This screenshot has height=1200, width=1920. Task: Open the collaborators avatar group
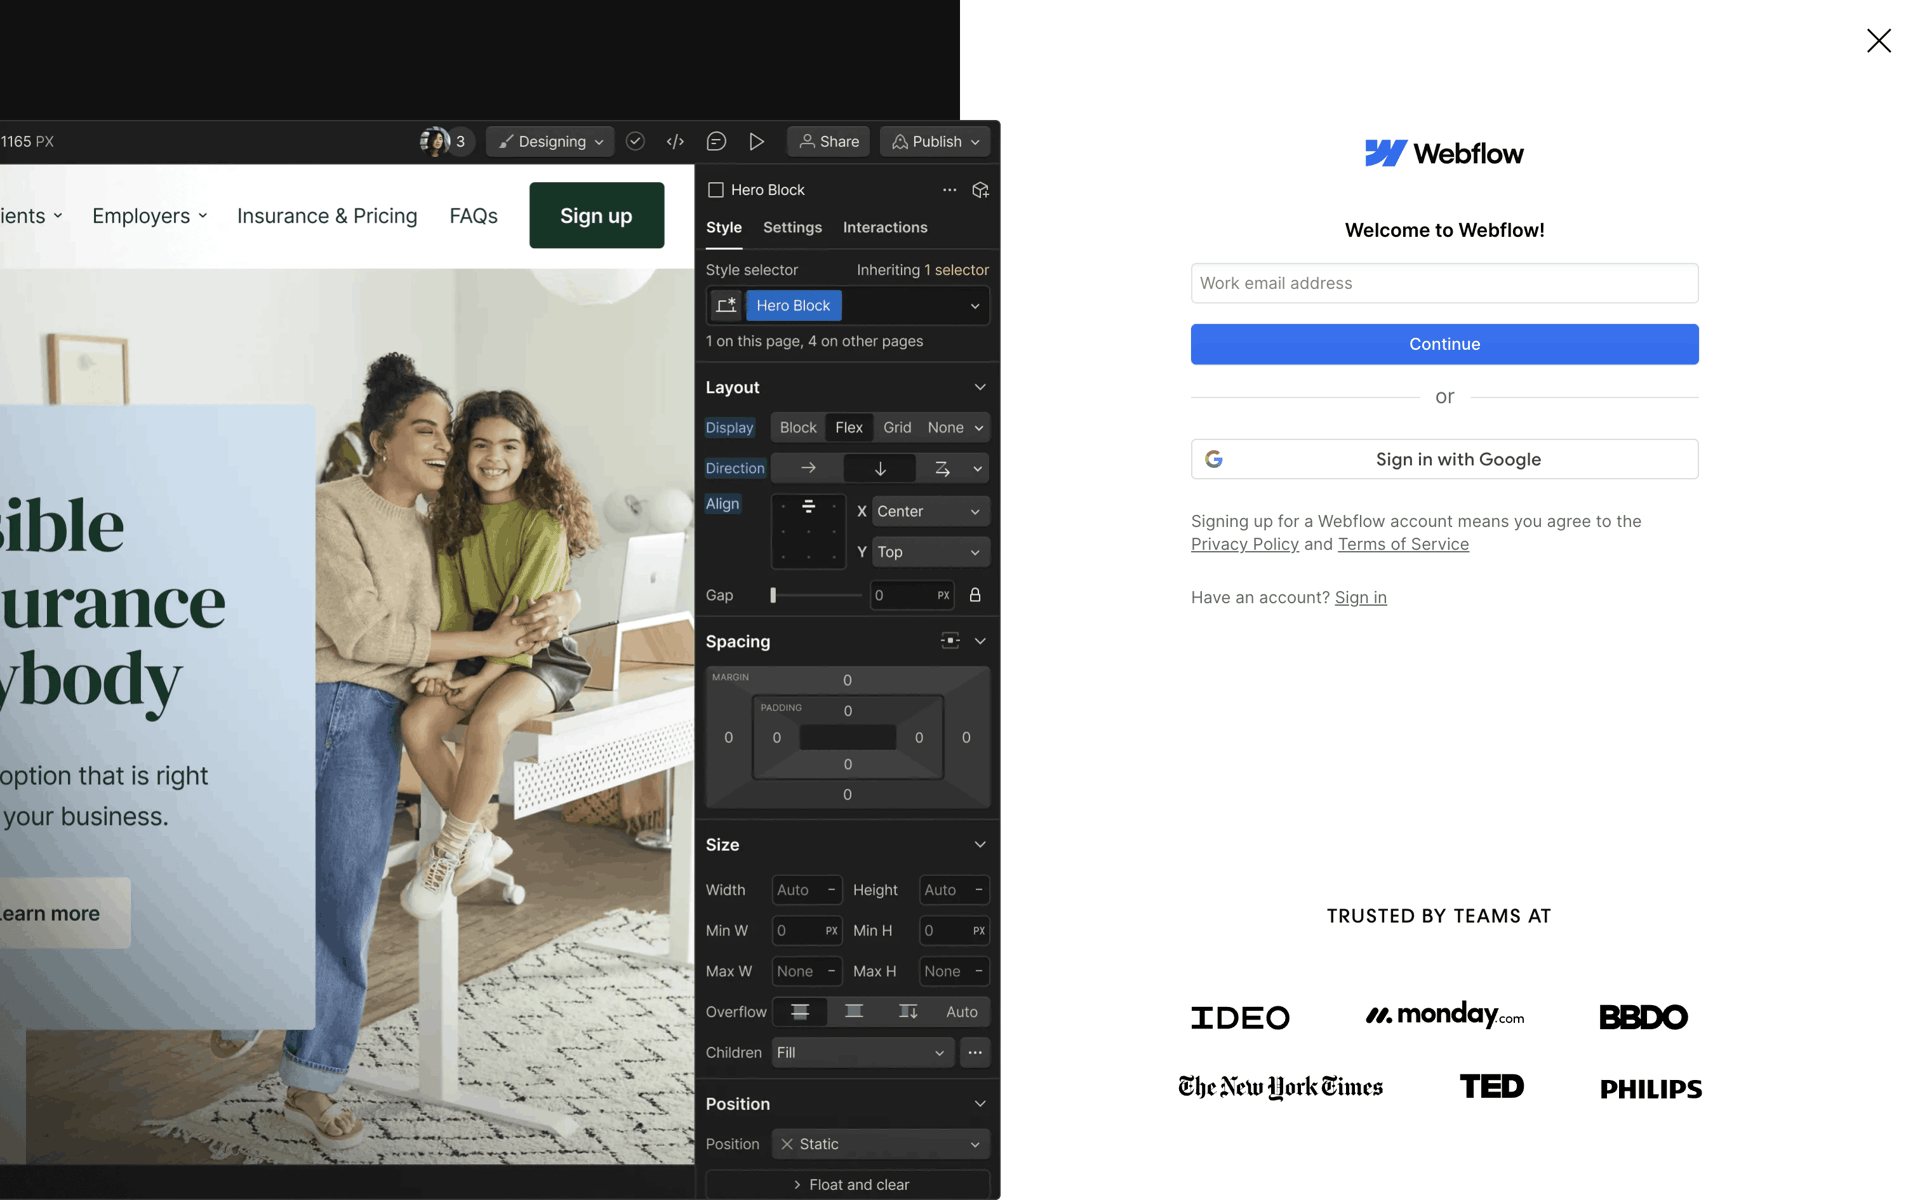(444, 141)
